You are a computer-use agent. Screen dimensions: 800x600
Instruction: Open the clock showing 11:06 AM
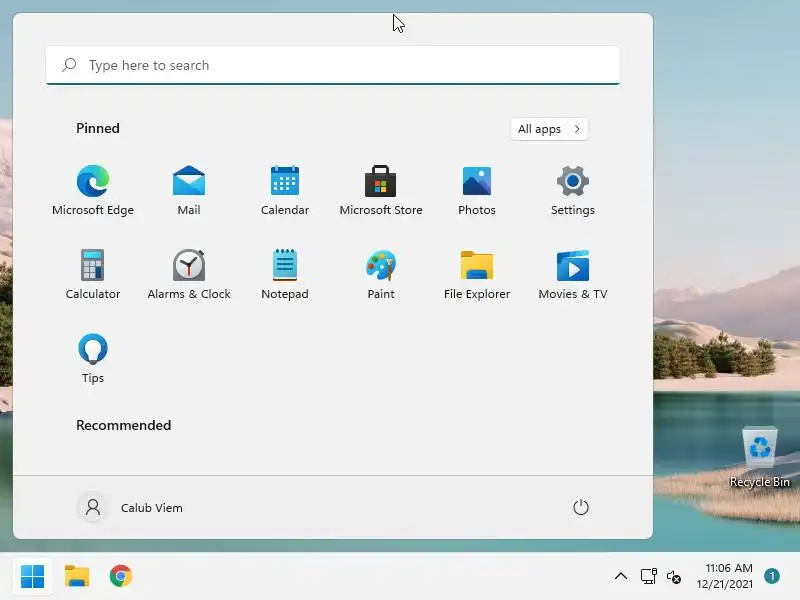pyautogui.click(x=724, y=576)
